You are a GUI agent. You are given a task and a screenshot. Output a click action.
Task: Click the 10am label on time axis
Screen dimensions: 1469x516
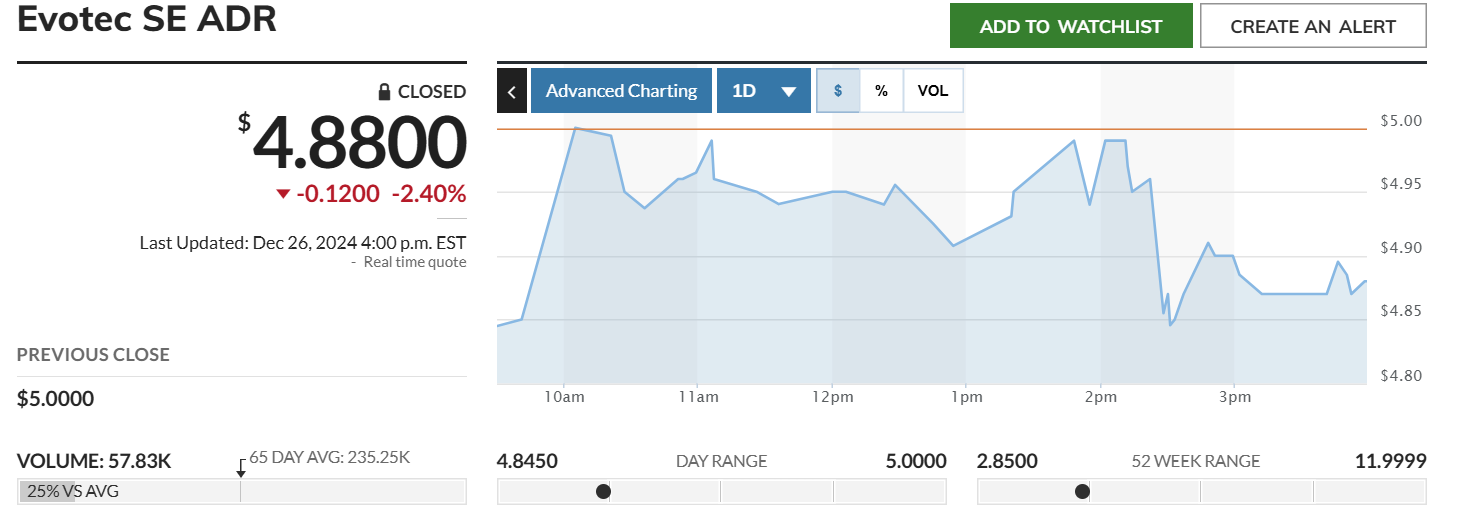pos(563,397)
